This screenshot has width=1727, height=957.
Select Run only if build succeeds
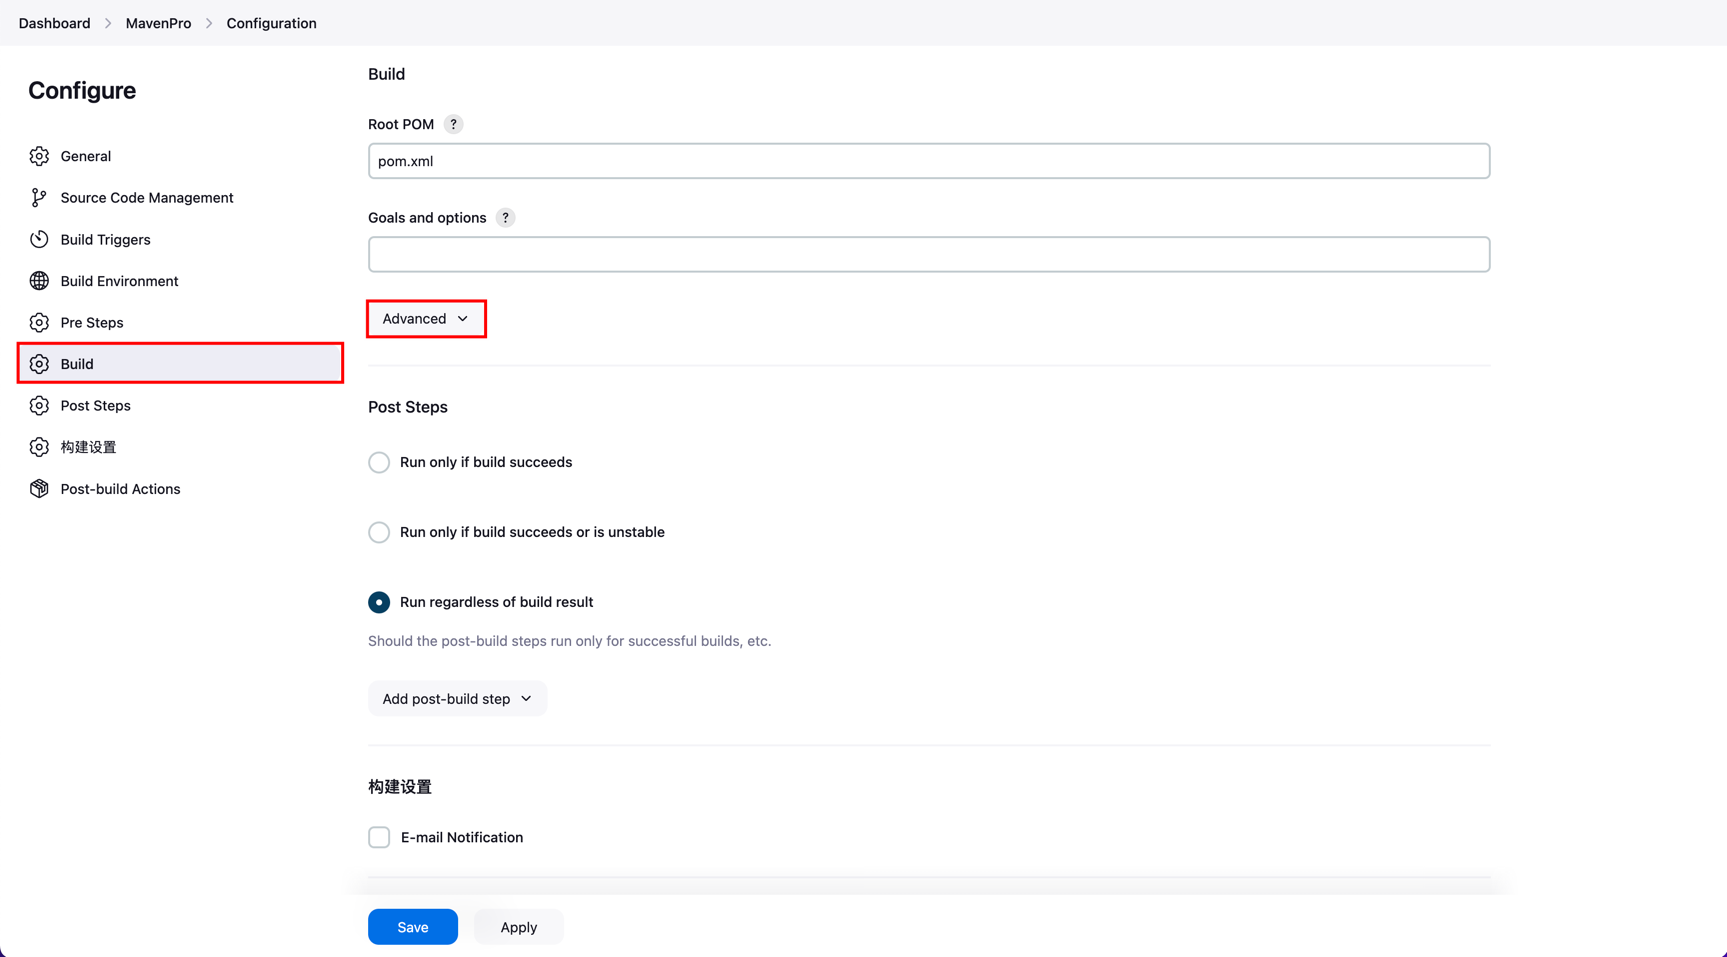click(379, 462)
